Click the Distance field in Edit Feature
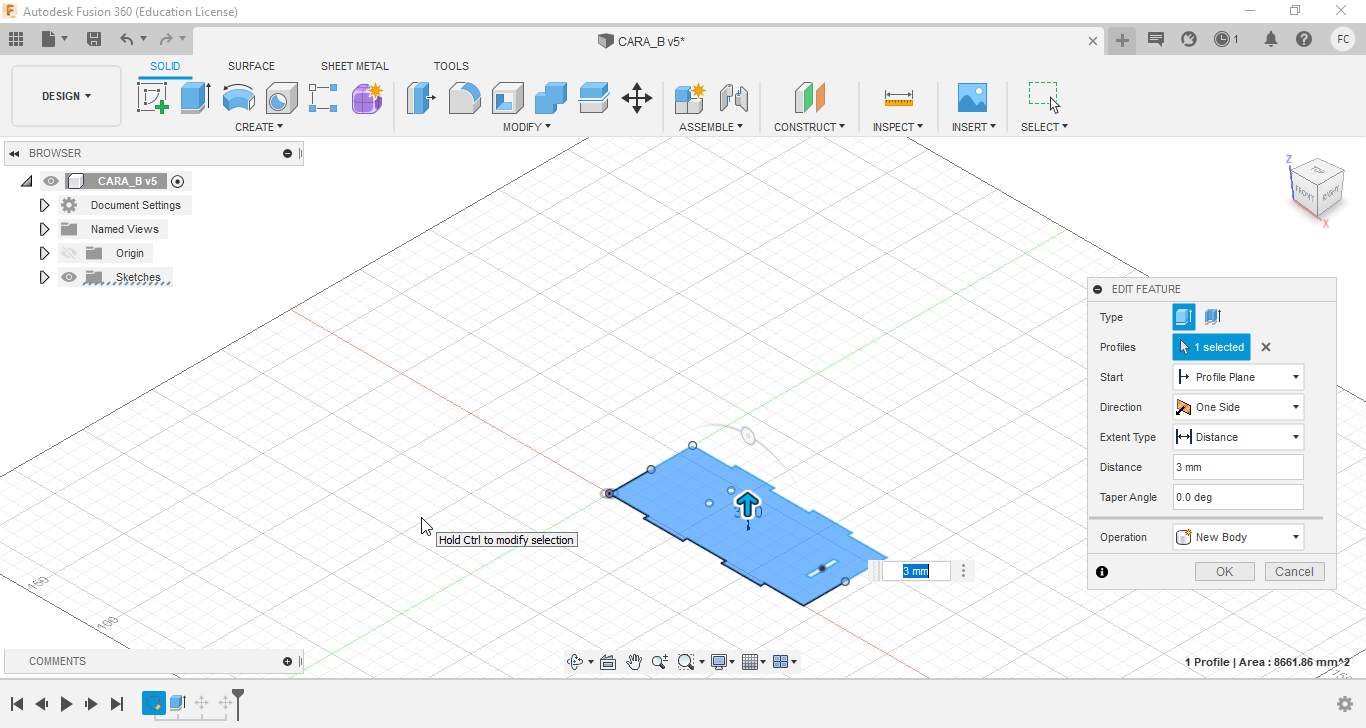This screenshot has width=1366, height=728. [1238, 467]
